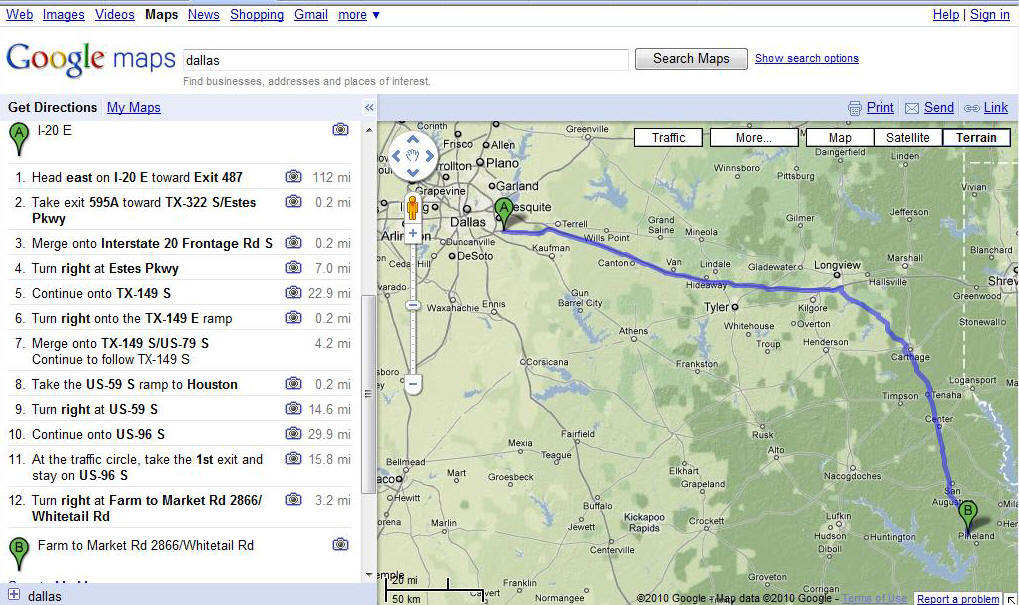Switch to Satellite view
The height and width of the screenshot is (605, 1019).
[x=907, y=138]
